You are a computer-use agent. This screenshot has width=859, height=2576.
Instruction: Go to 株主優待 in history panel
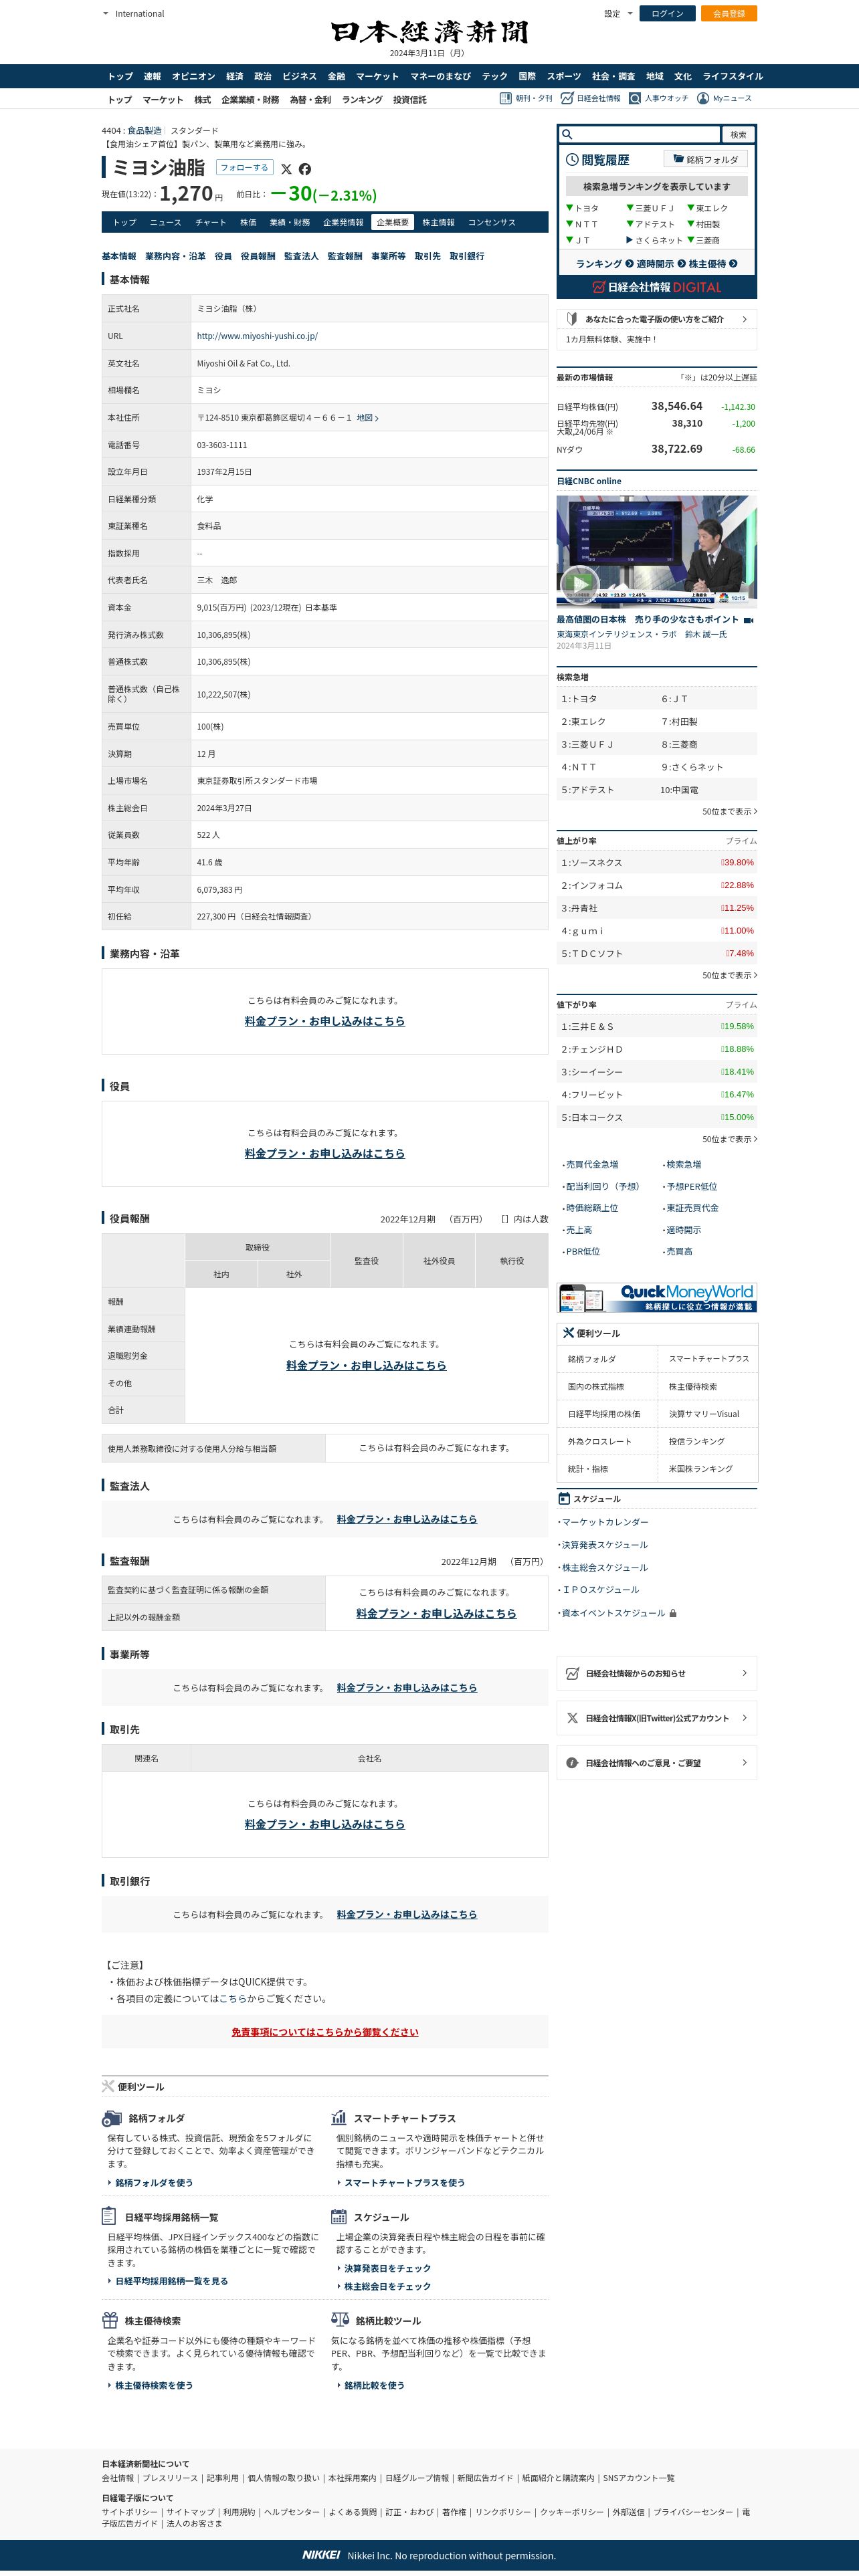click(x=712, y=264)
